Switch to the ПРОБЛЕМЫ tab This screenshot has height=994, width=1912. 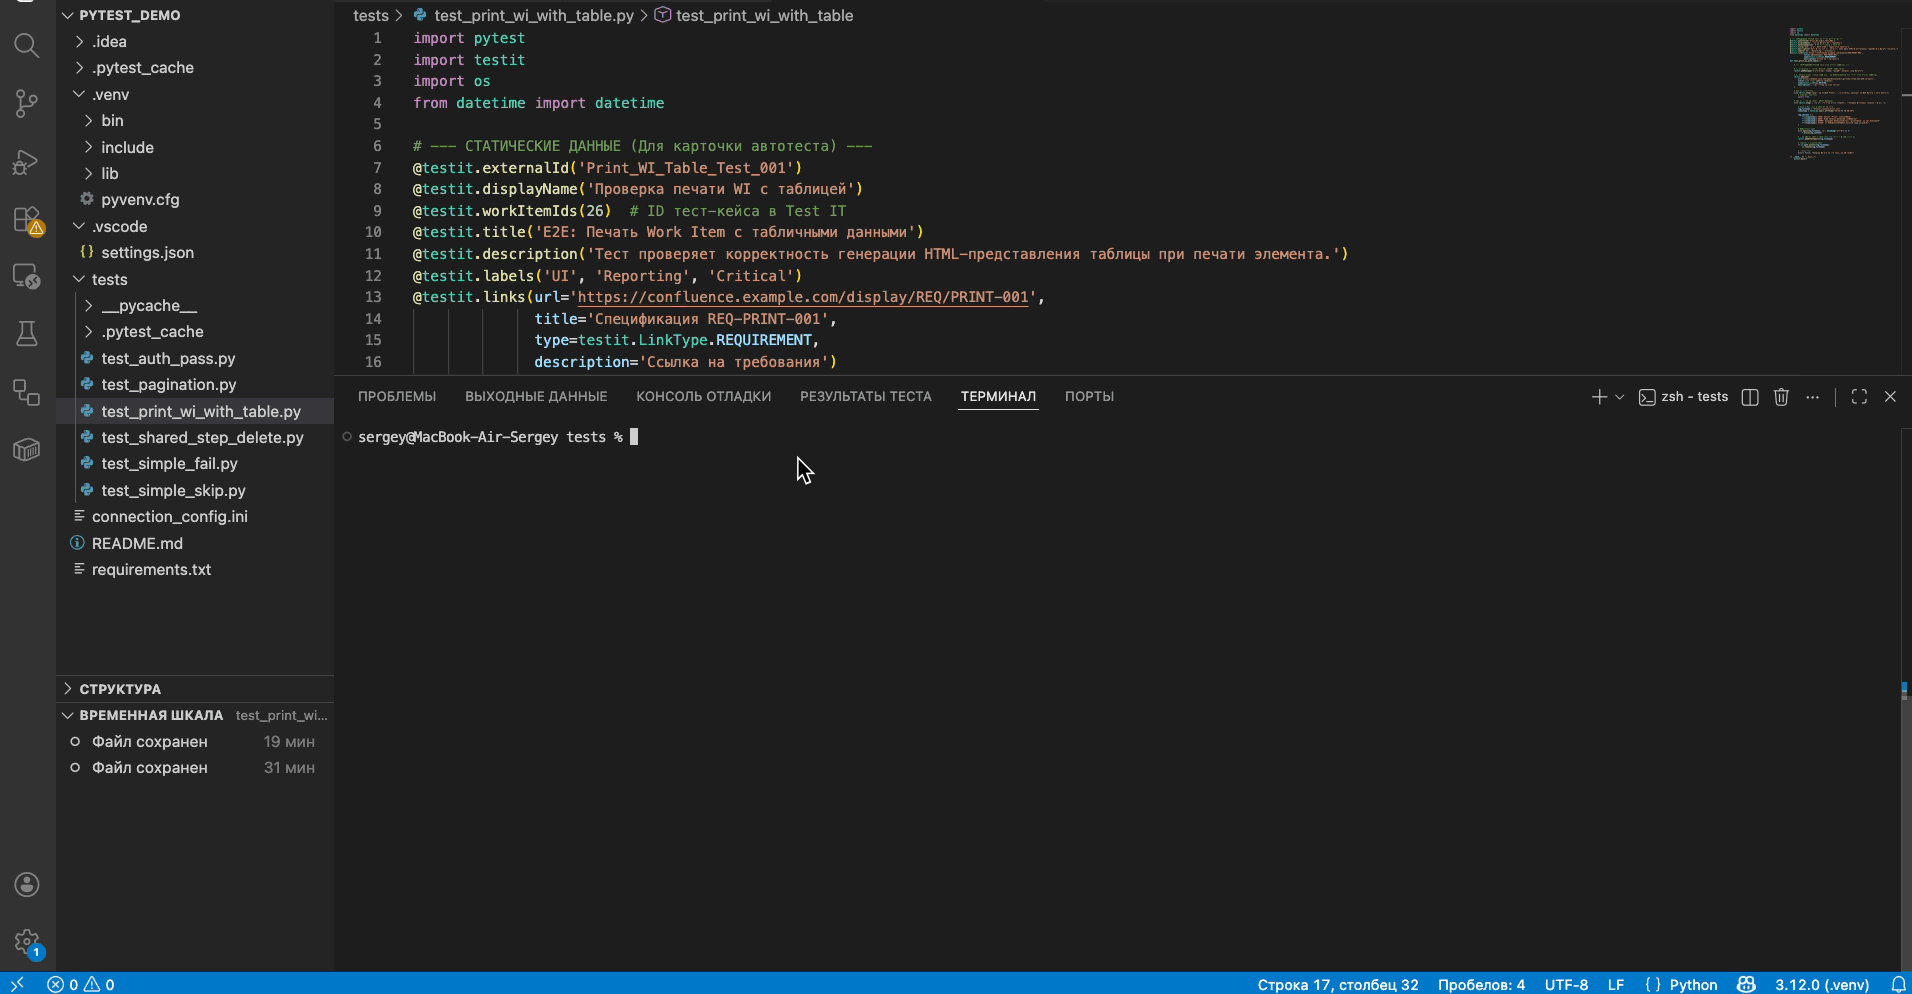coord(397,397)
